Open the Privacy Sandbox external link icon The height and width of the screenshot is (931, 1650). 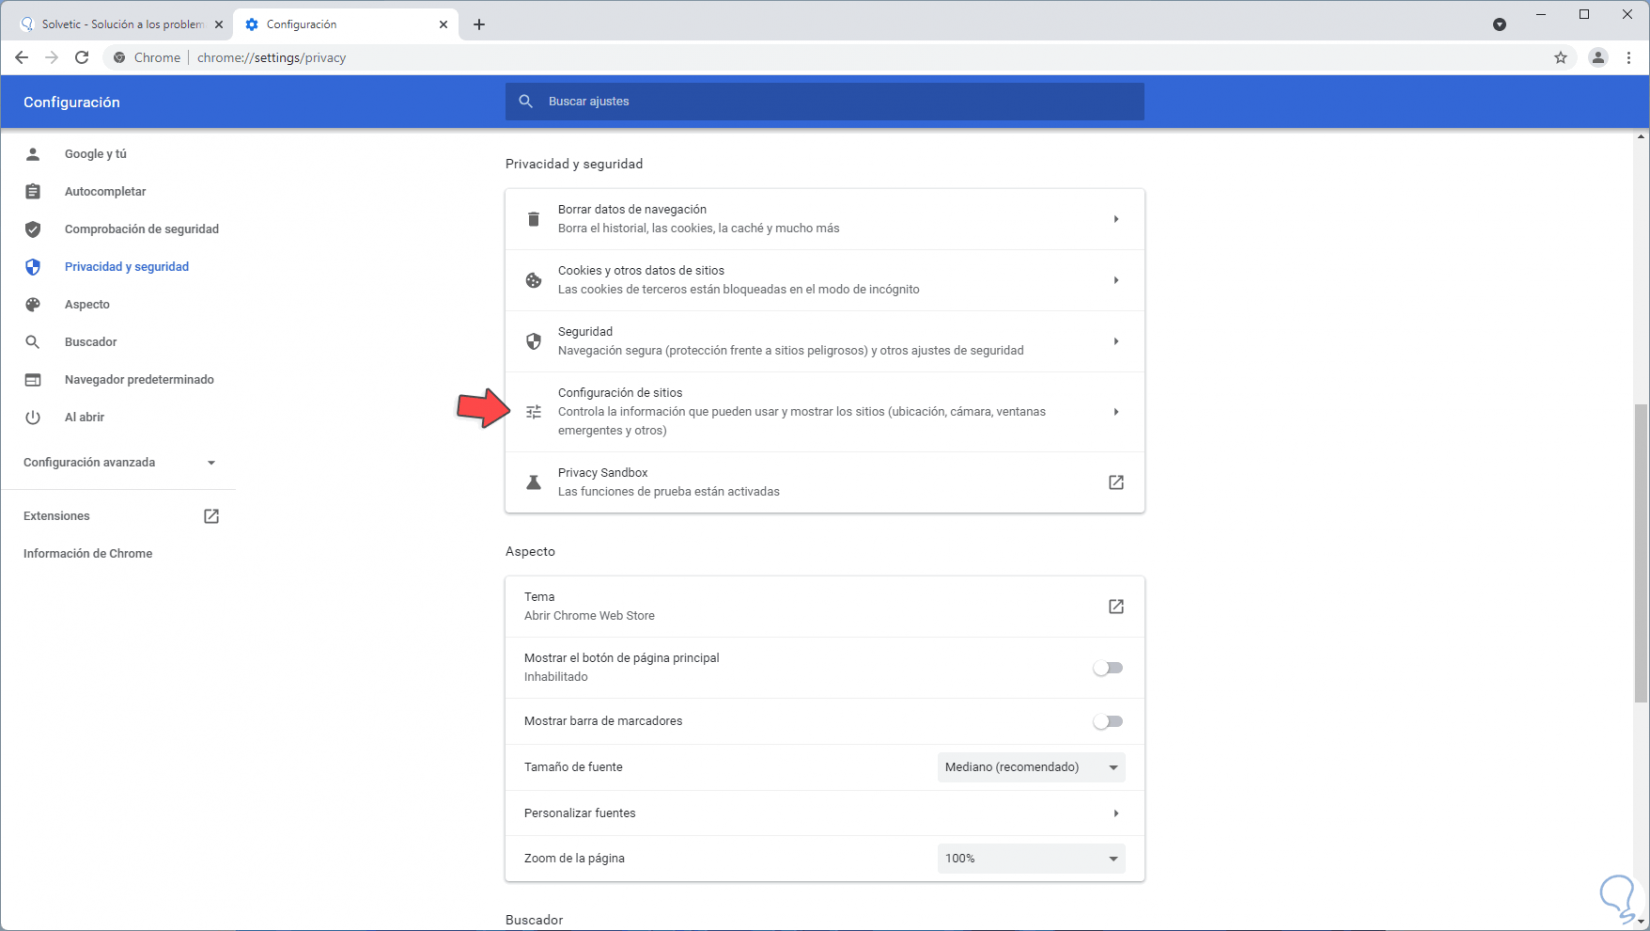click(1116, 482)
